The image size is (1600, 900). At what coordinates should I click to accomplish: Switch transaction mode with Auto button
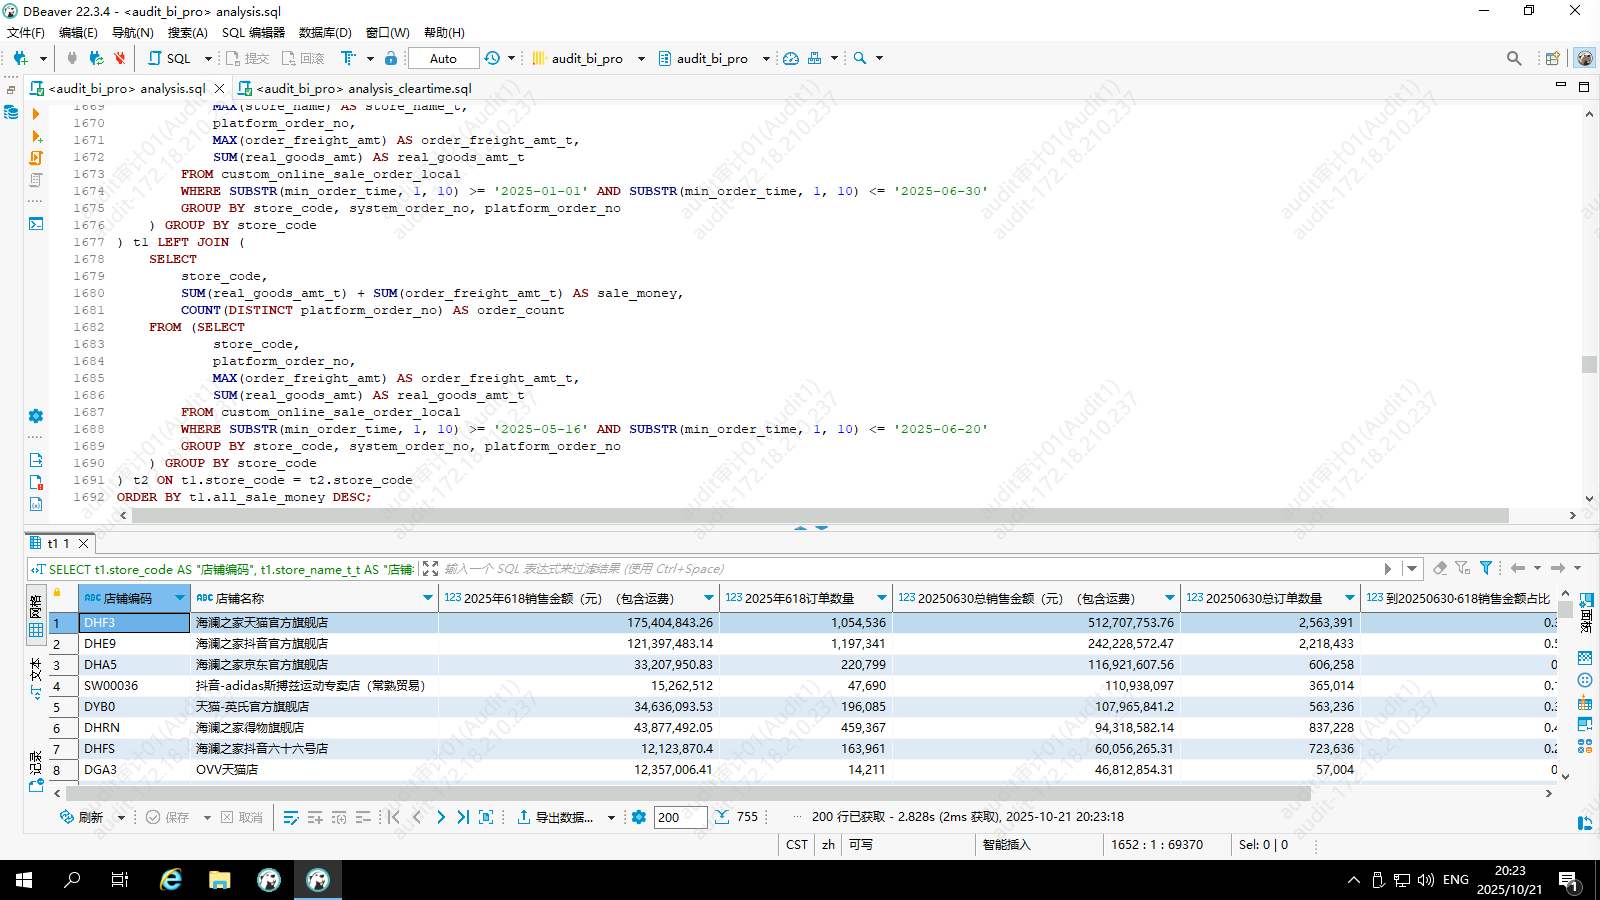pyautogui.click(x=443, y=58)
